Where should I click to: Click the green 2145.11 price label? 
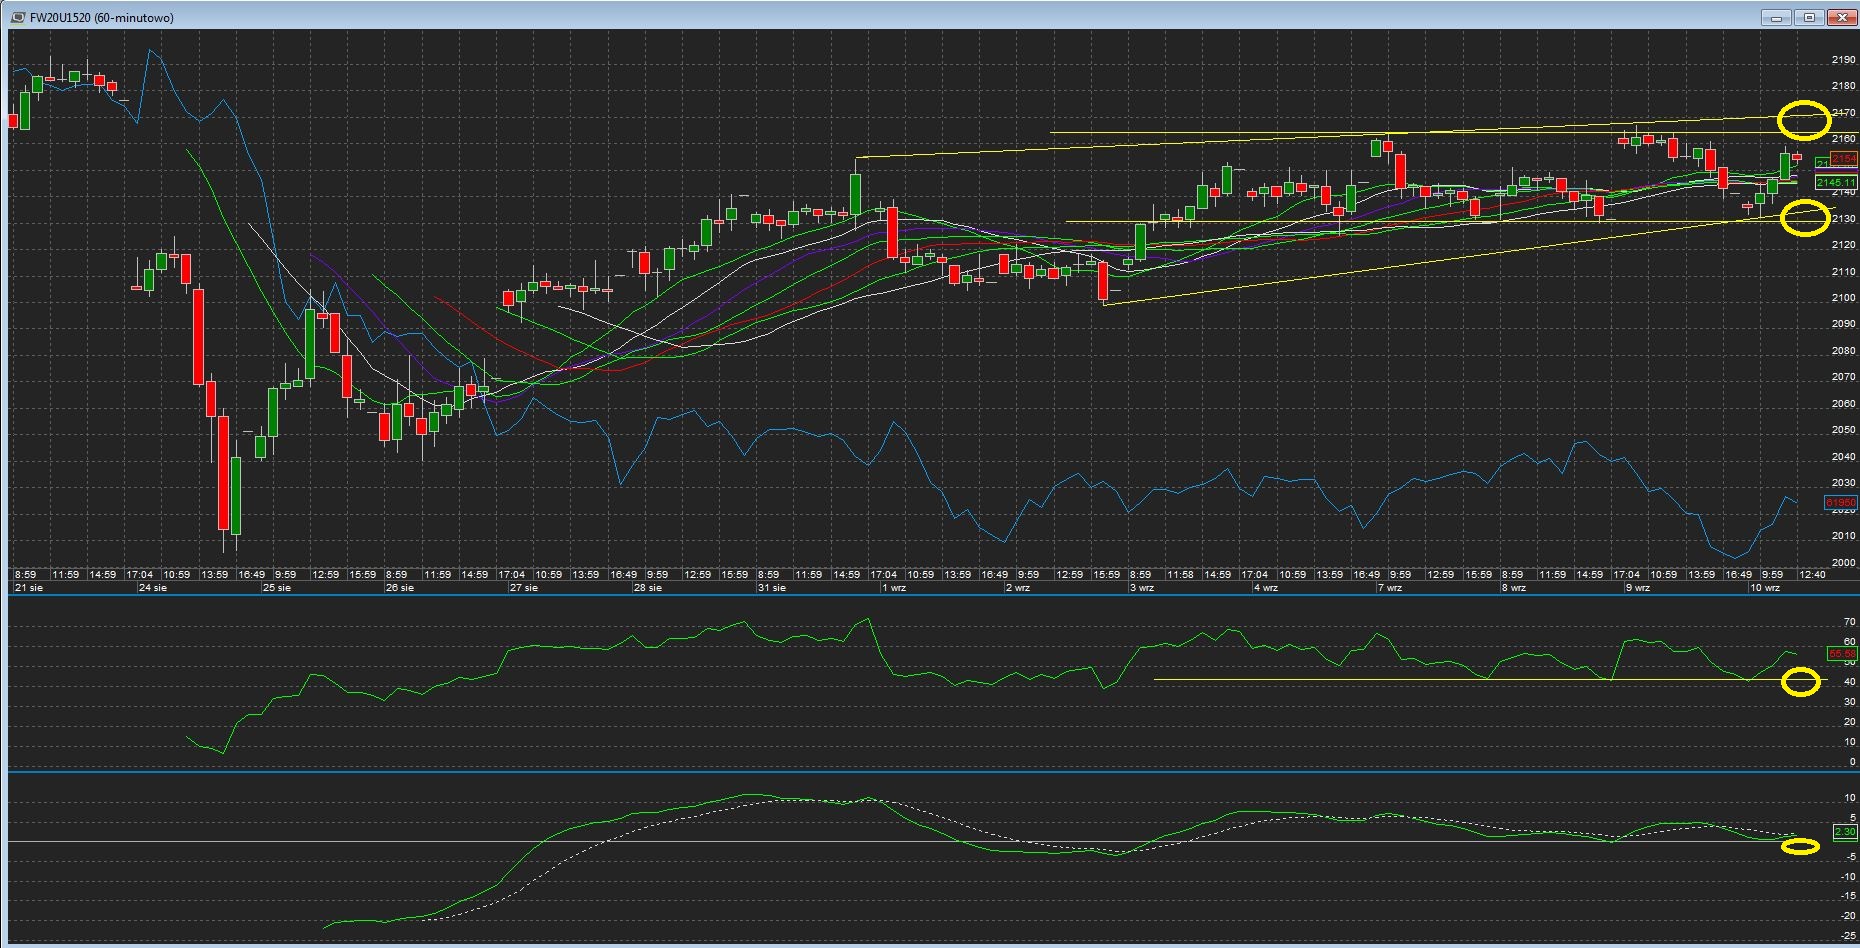point(1835,182)
